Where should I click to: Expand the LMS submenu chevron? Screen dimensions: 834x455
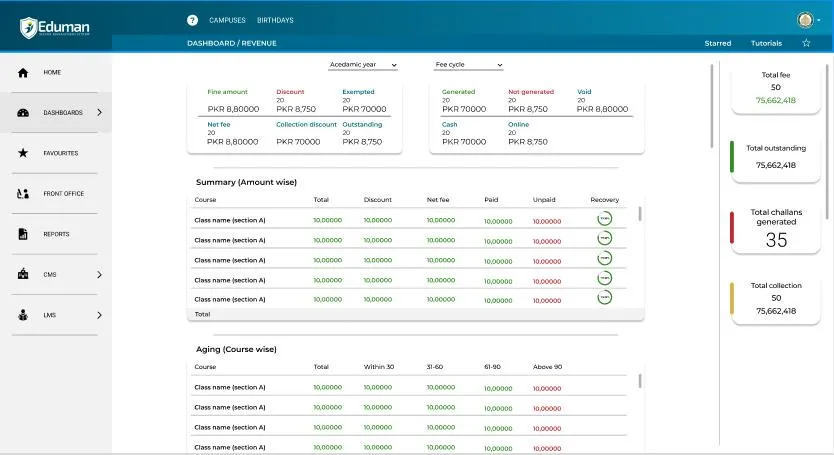(x=99, y=315)
